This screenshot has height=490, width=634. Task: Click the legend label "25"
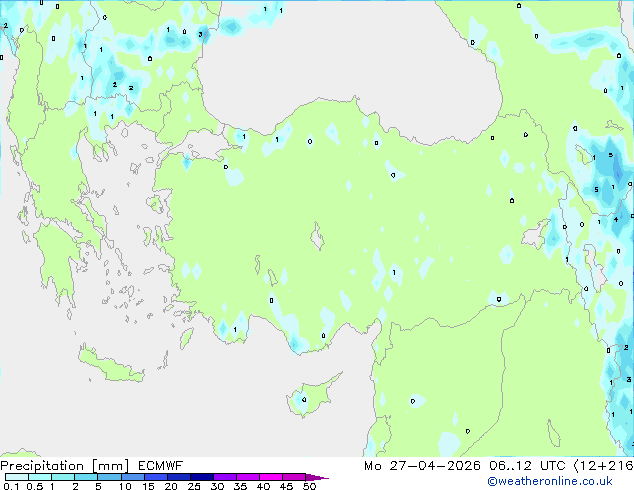click(x=194, y=486)
